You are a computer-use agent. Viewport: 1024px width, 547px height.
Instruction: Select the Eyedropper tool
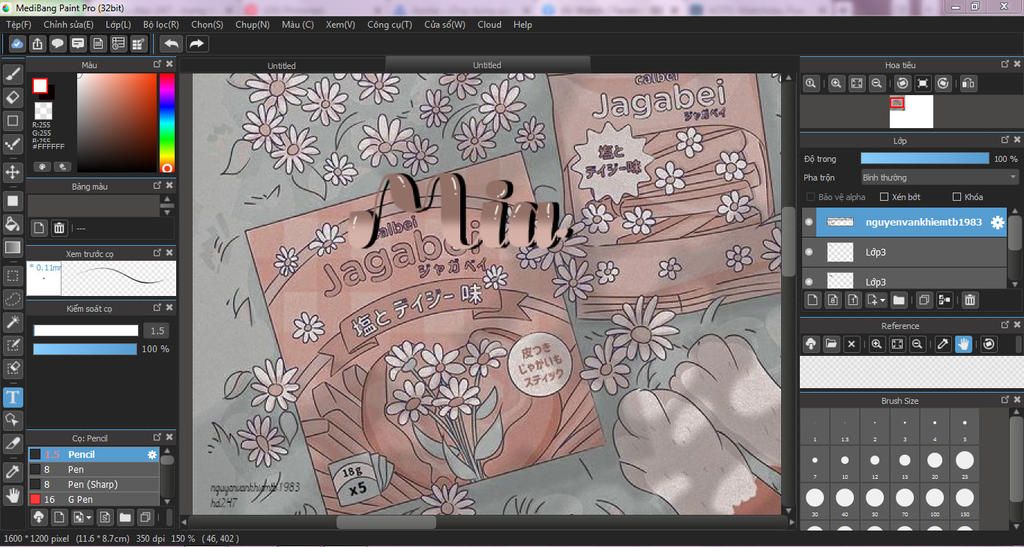tap(13, 472)
